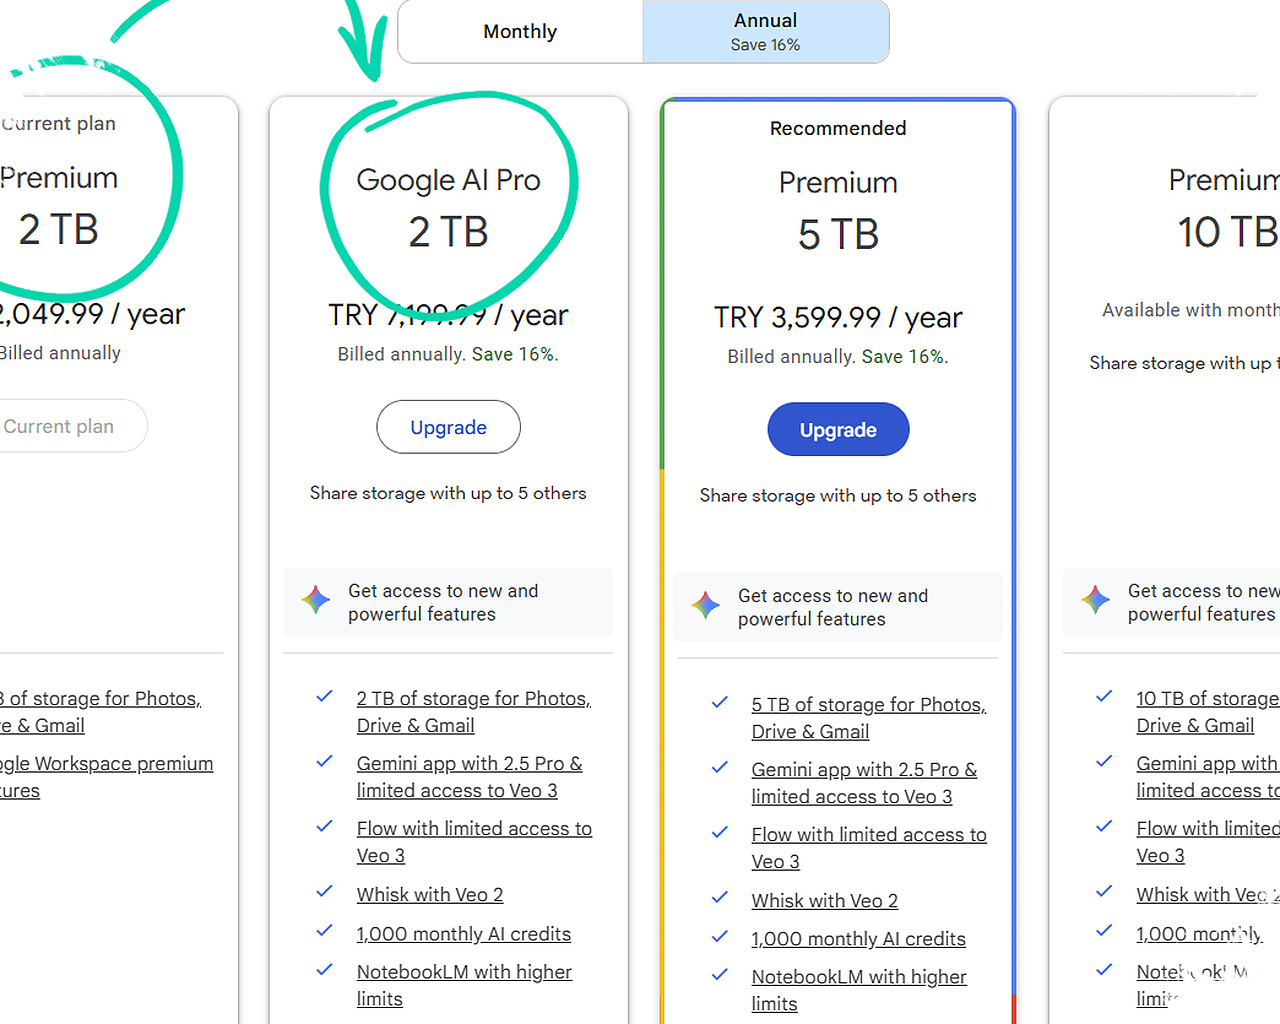Open '2 TB of storage for Photos' link
The image size is (1280, 1024).
point(474,712)
